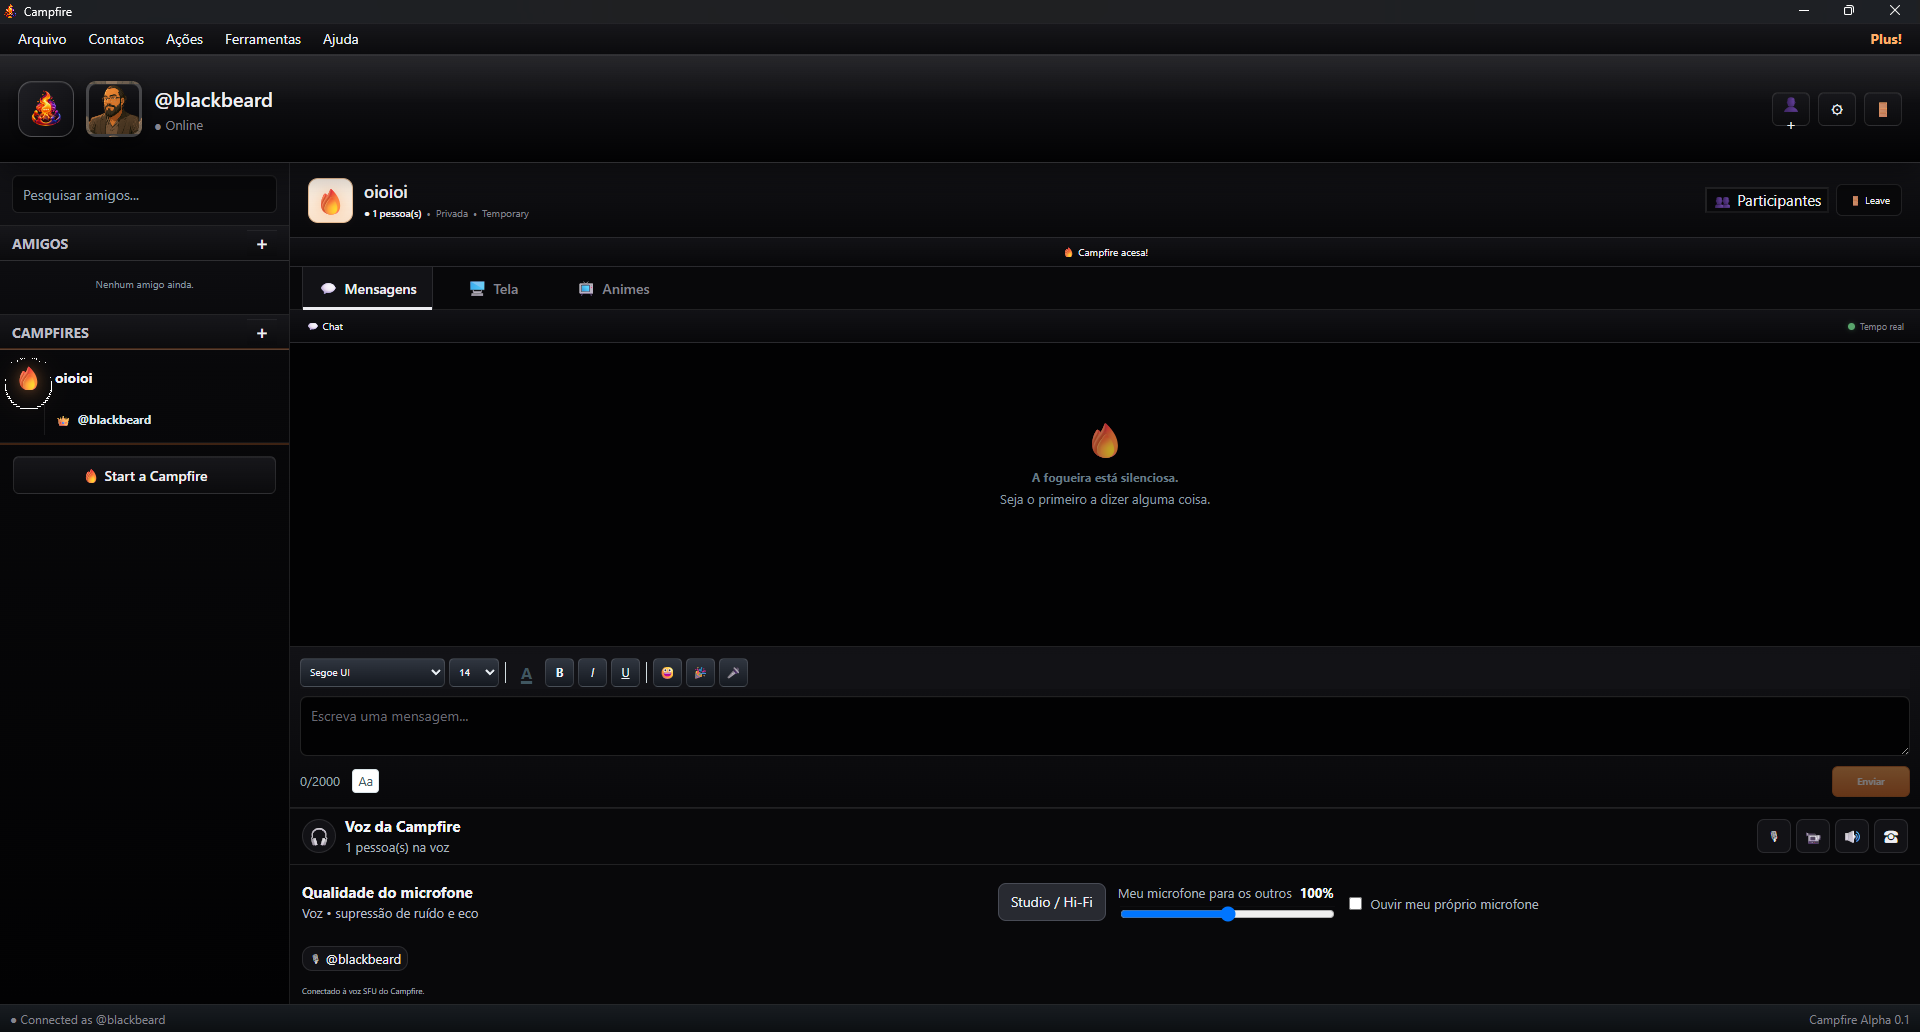Click the Tempo real indicator
The width and height of the screenshot is (1920, 1032).
[1876, 327]
